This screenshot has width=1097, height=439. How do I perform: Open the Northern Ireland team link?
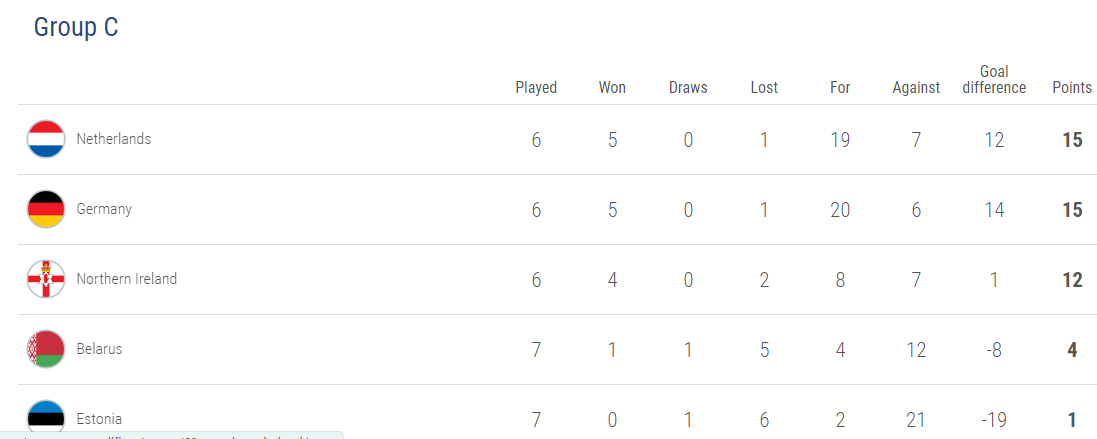click(x=127, y=279)
